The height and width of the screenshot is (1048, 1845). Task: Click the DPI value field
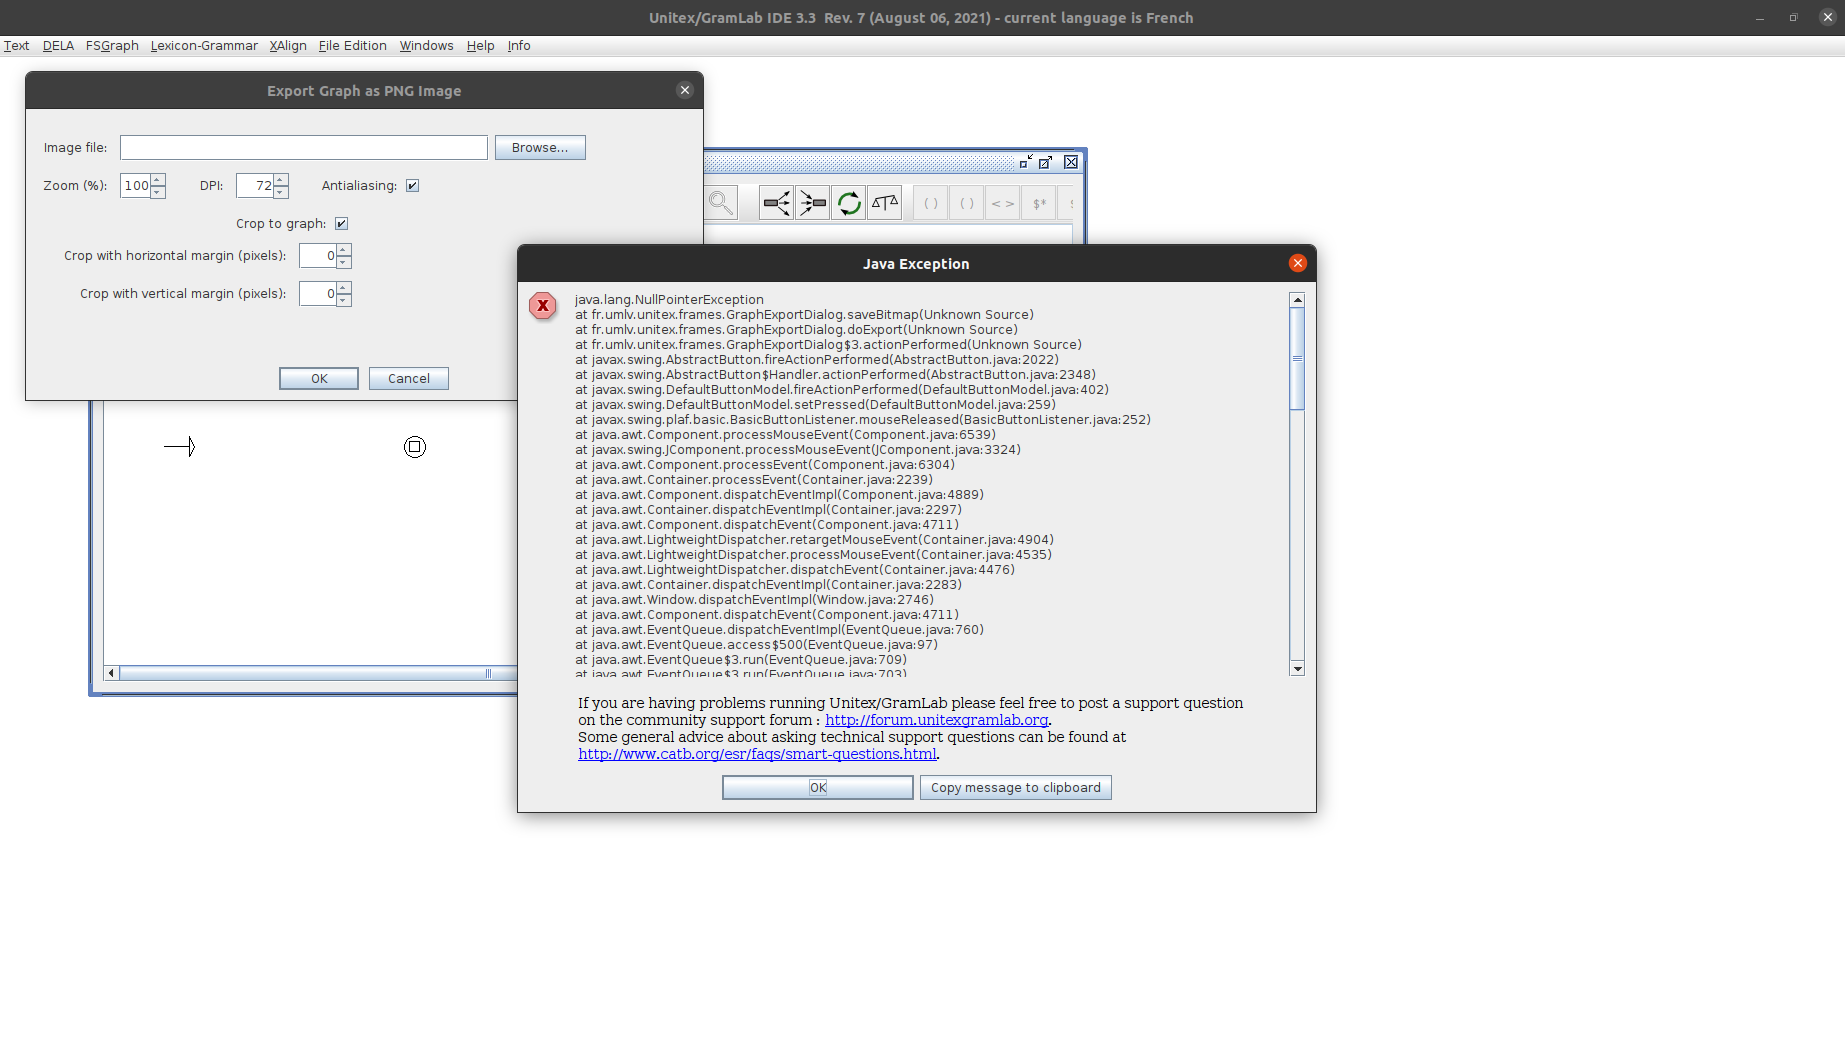[255, 186]
